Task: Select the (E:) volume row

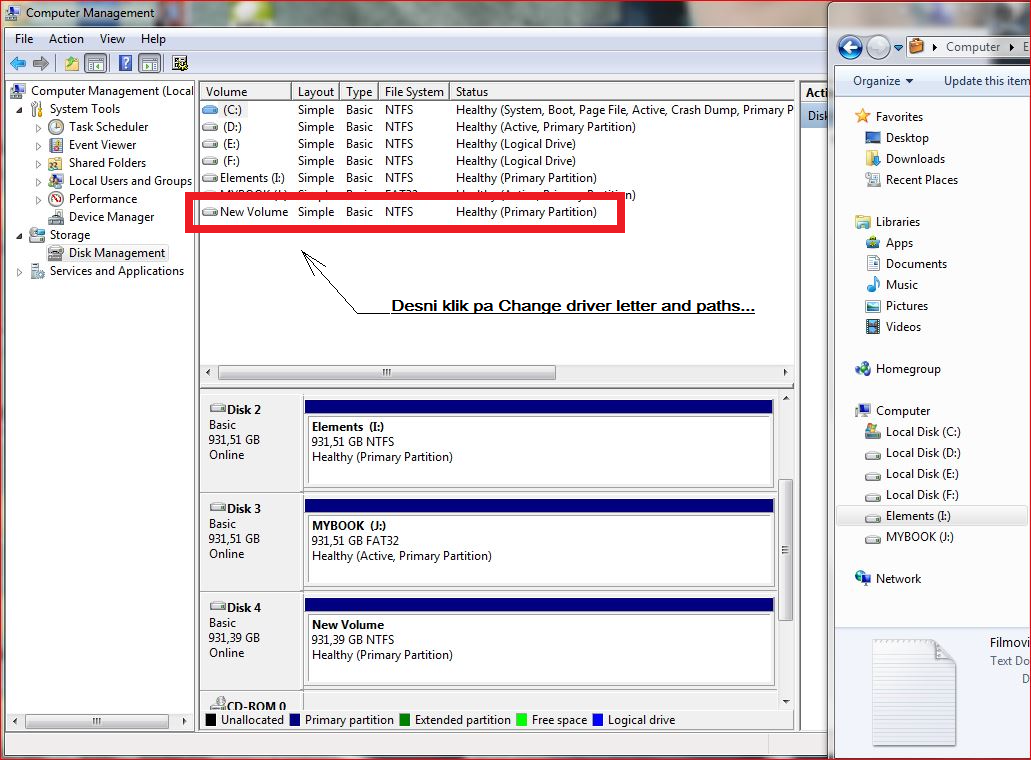Action: (497, 144)
